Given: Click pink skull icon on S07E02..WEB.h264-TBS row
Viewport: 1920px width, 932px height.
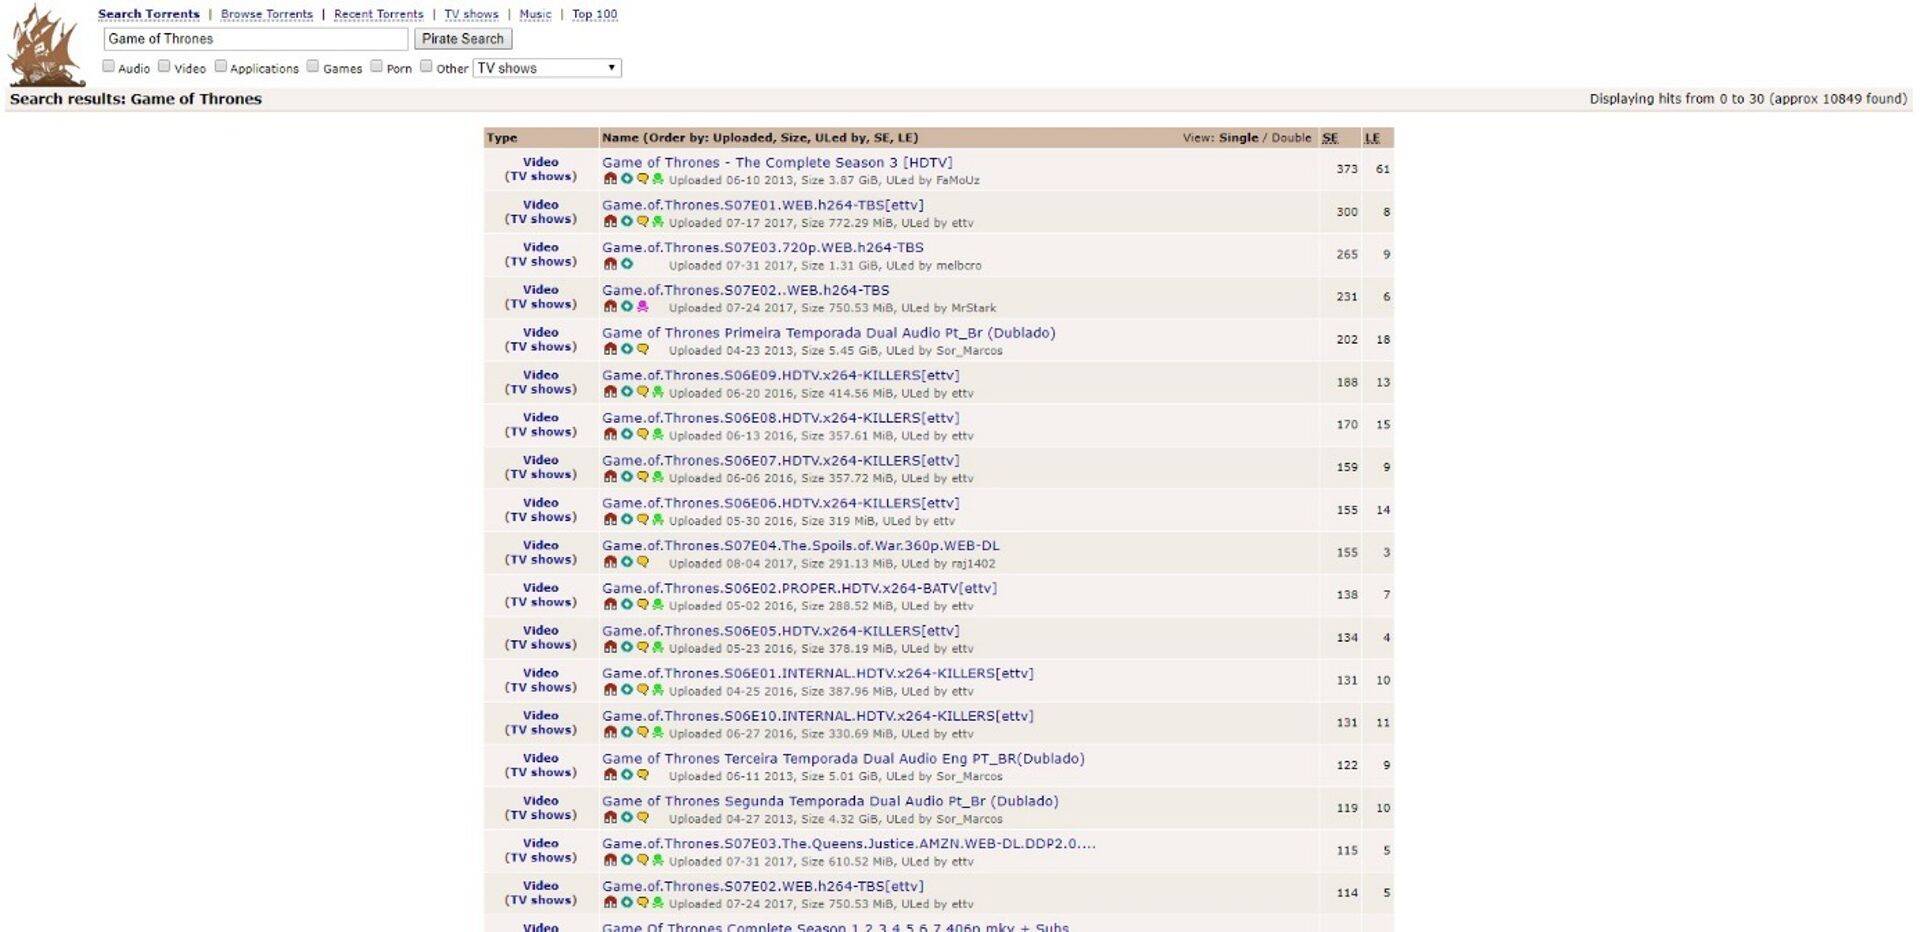Looking at the screenshot, I should (642, 307).
